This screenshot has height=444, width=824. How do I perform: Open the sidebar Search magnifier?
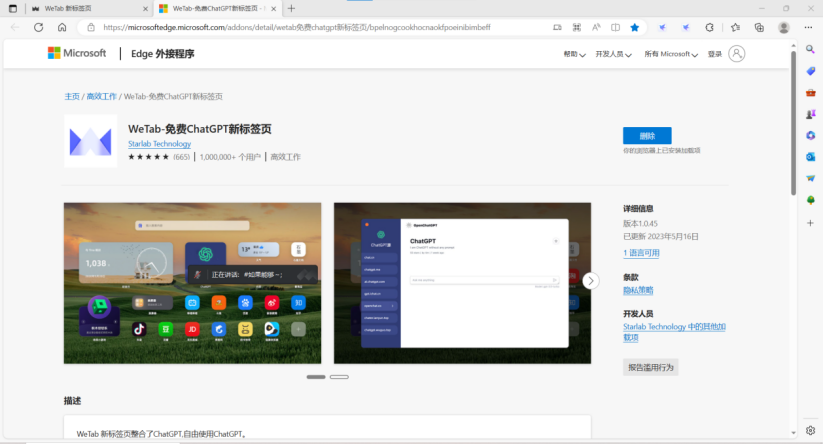point(810,49)
